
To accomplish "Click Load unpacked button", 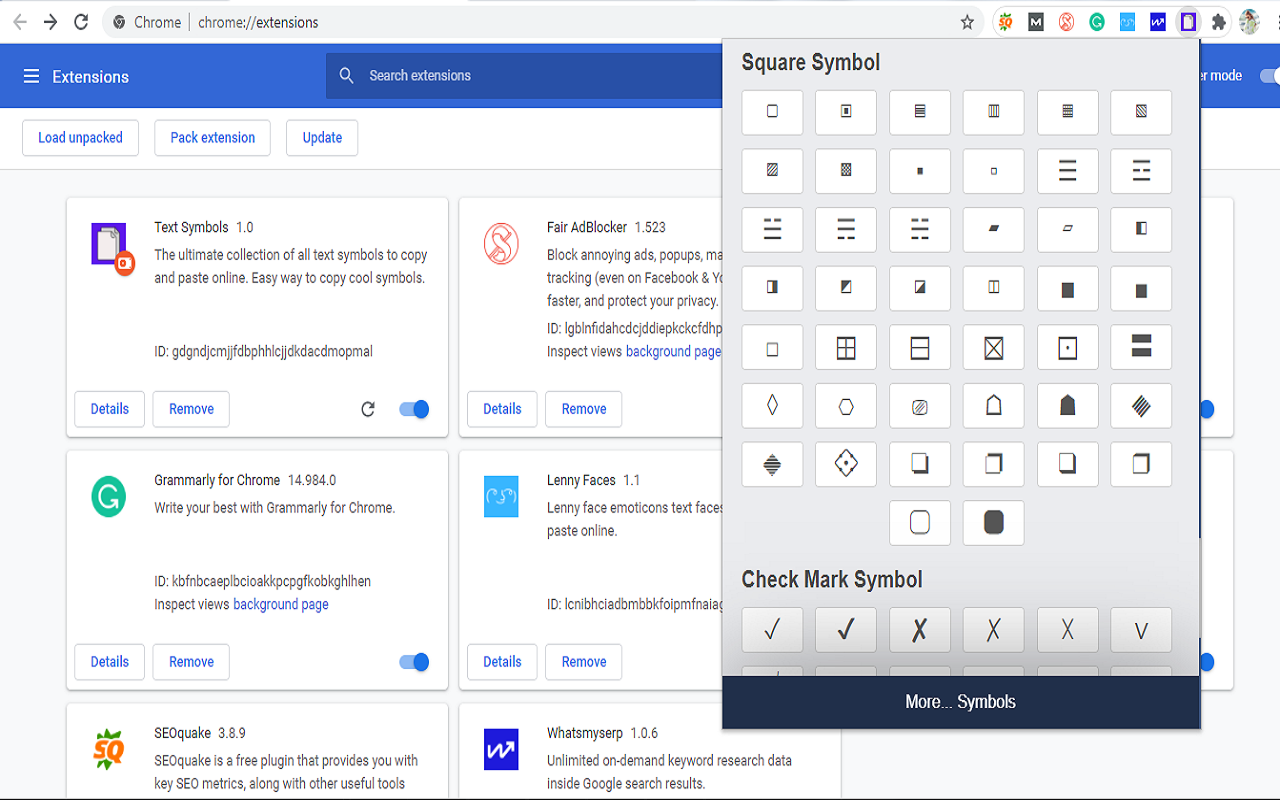I will point(80,138).
